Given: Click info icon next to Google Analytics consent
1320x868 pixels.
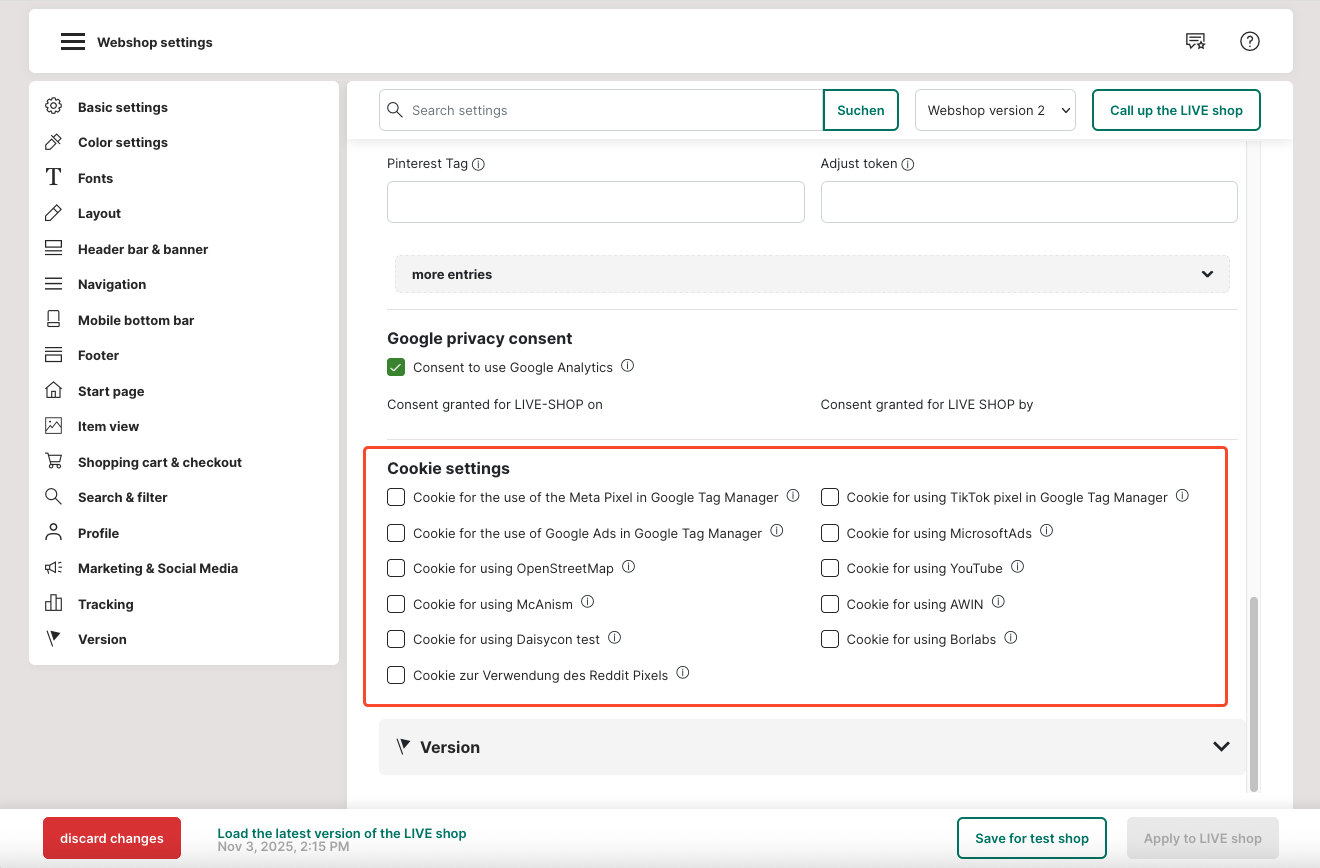Looking at the screenshot, I should 627,366.
